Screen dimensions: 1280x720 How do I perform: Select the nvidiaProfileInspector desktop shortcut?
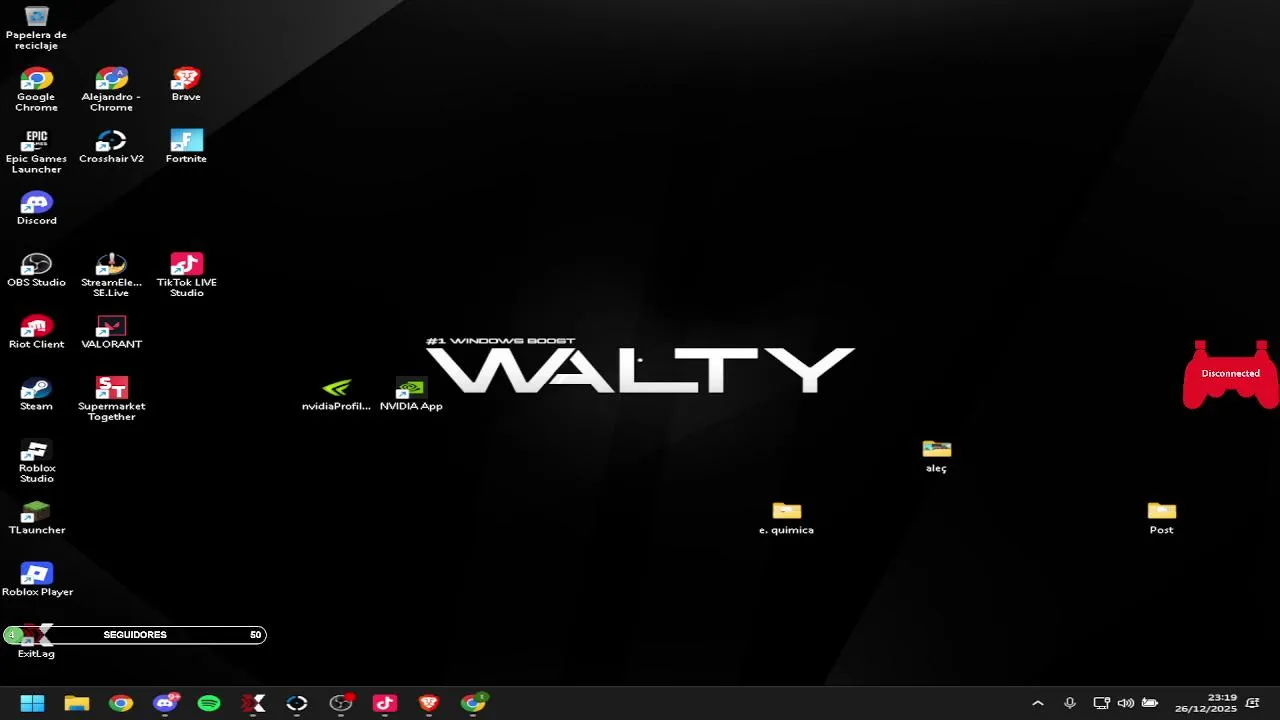click(x=336, y=395)
